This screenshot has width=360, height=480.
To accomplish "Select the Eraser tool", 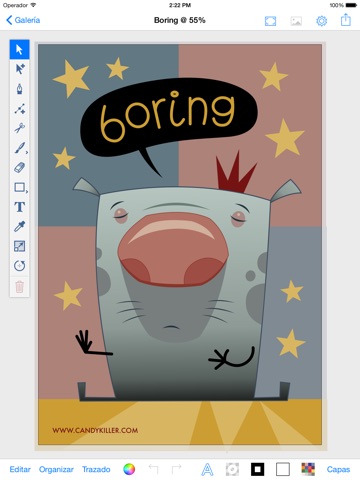I will tap(19, 167).
